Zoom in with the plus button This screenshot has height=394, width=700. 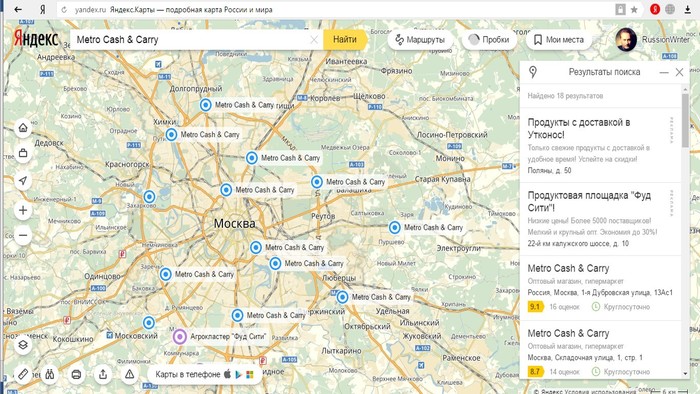(x=23, y=210)
